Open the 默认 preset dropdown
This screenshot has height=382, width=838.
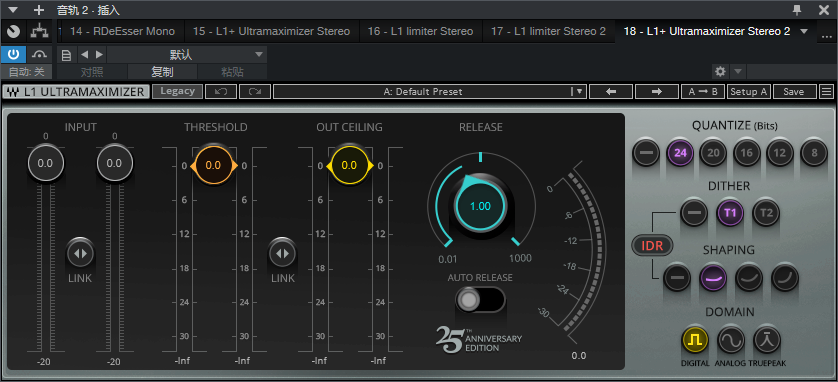pos(187,54)
